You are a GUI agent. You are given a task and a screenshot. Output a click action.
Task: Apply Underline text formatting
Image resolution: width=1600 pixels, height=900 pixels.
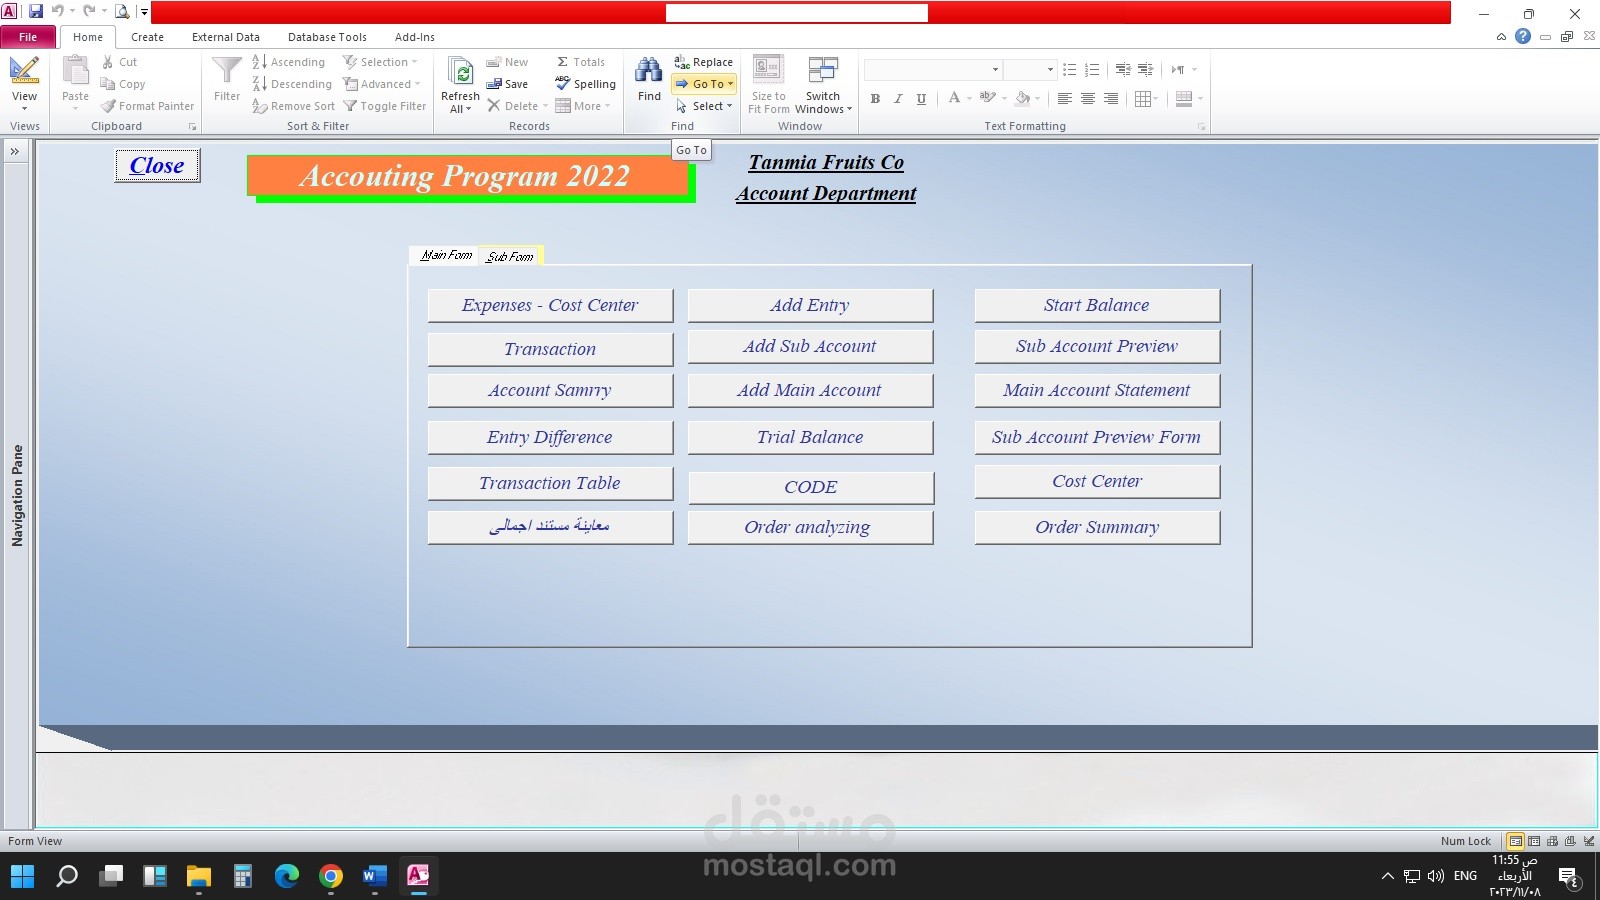[x=921, y=98]
